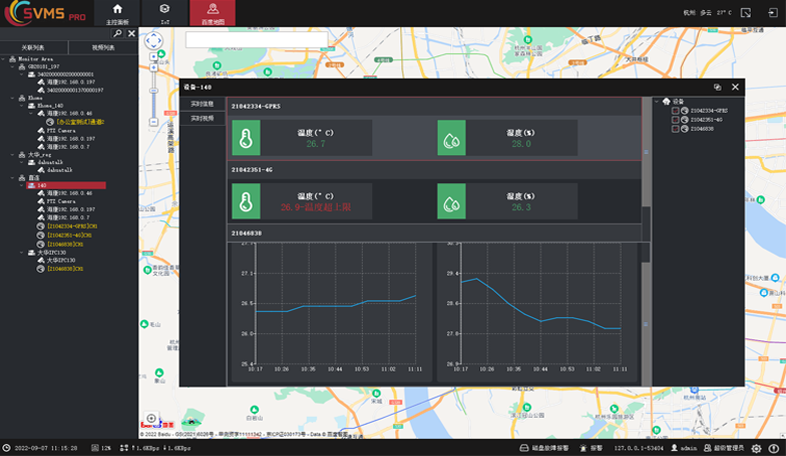Click the clock icon in status bar
This screenshot has height=456, width=786.
point(7,448)
